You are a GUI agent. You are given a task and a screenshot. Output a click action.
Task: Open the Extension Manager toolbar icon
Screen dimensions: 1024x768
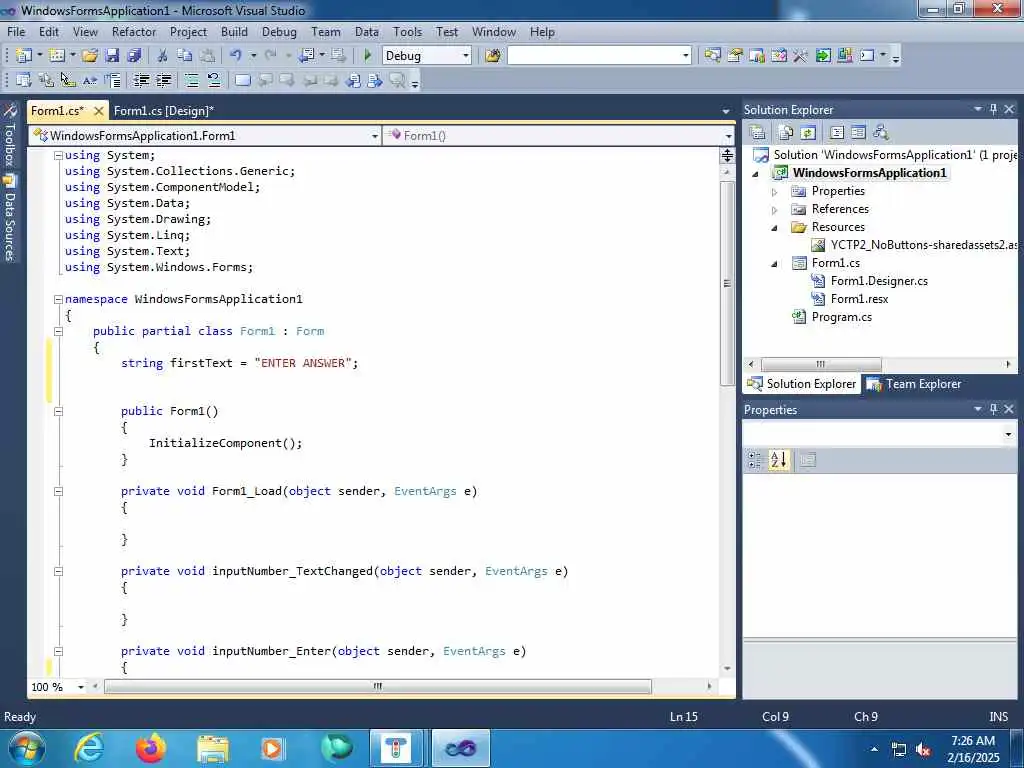coord(844,56)
